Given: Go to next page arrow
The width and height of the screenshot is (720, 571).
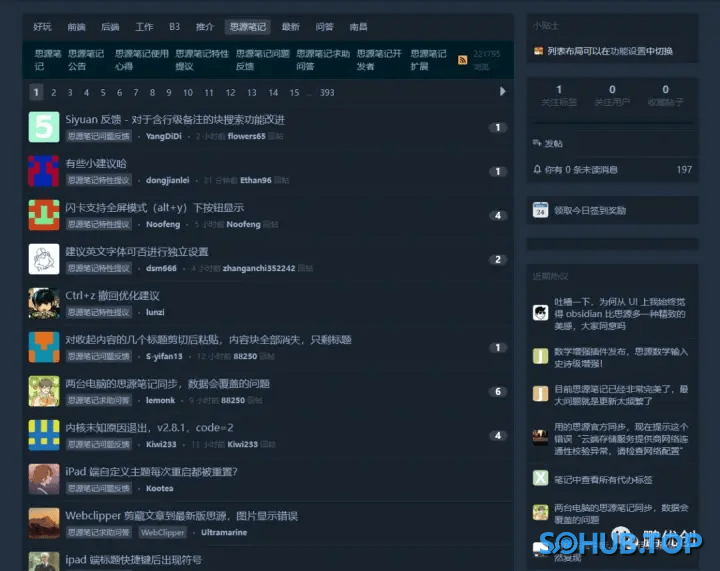Looking at the screenshot, I should pyautogui.click(x=502, y=91).
